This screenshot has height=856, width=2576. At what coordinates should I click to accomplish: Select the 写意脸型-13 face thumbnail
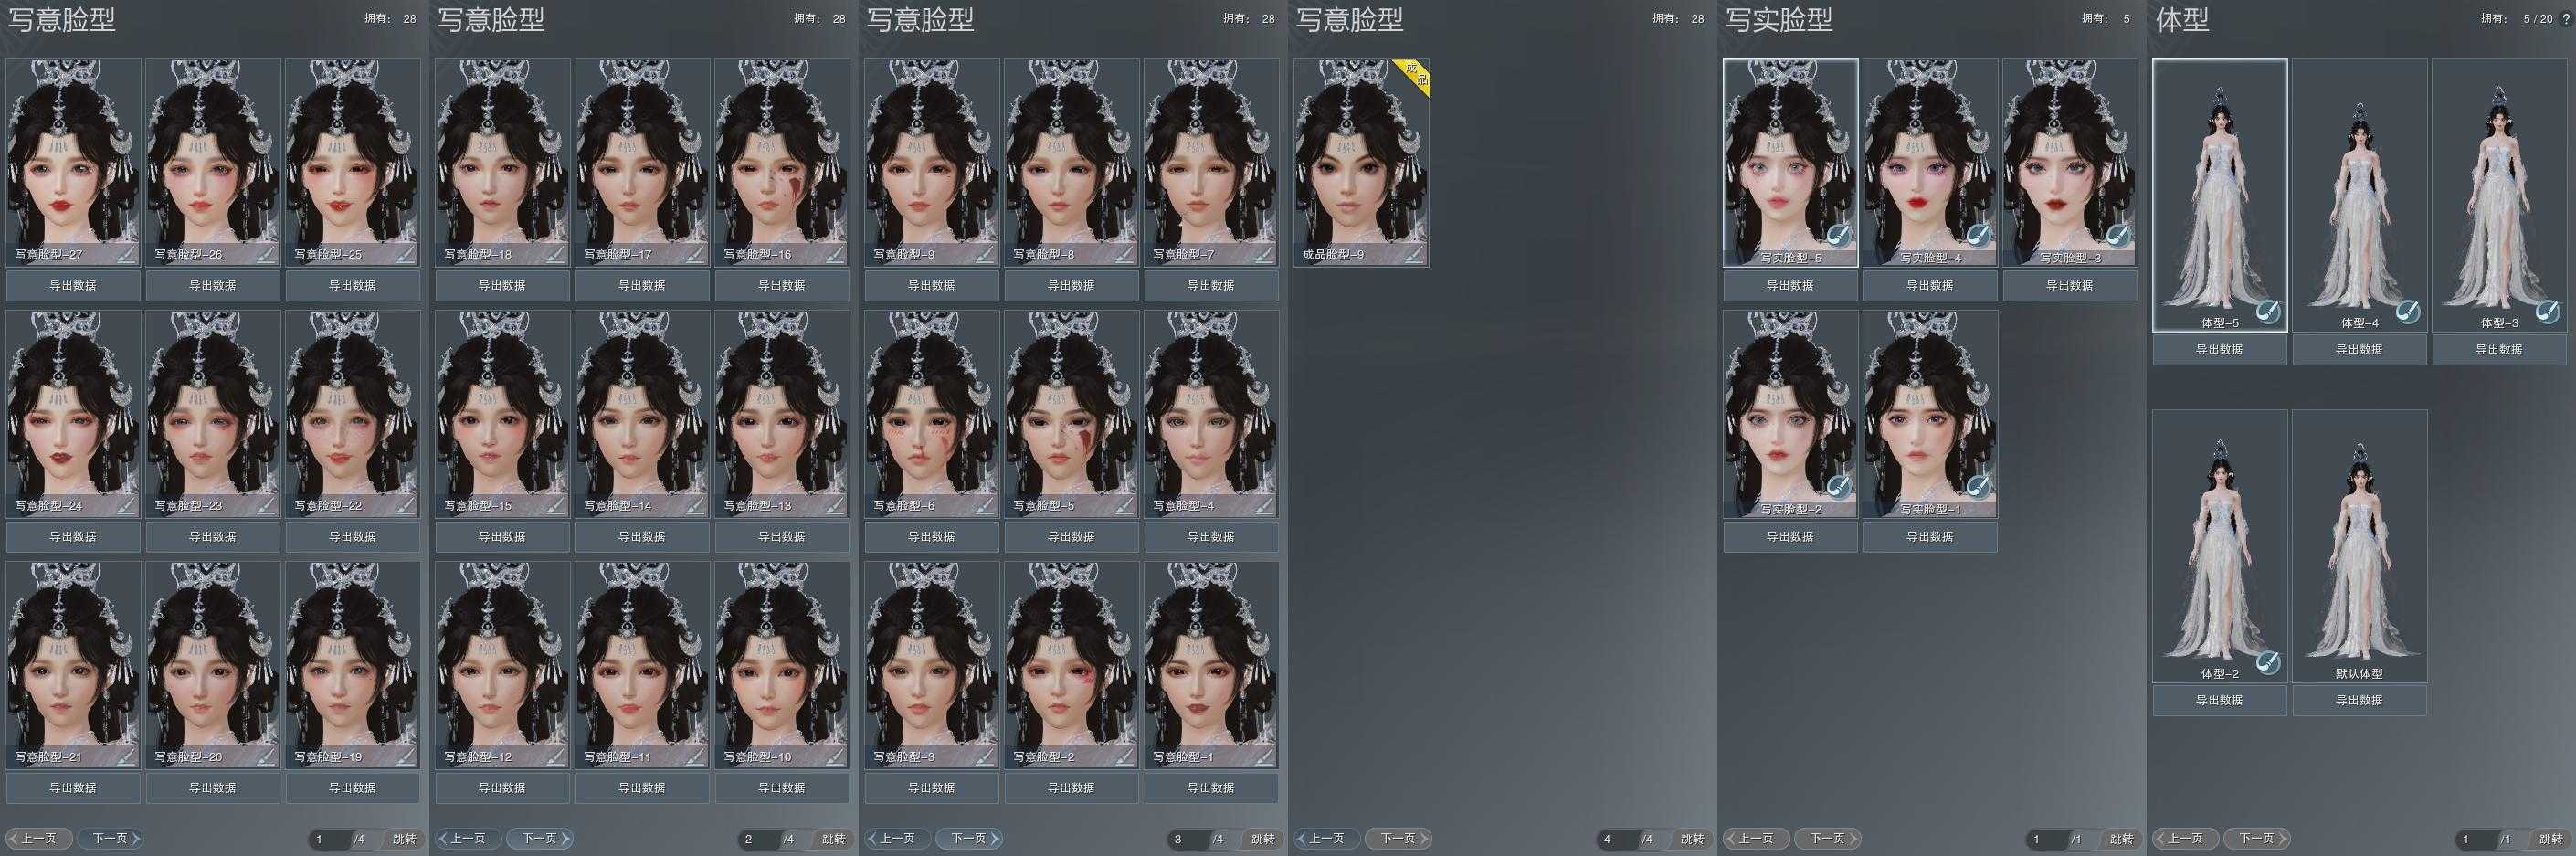781,410
